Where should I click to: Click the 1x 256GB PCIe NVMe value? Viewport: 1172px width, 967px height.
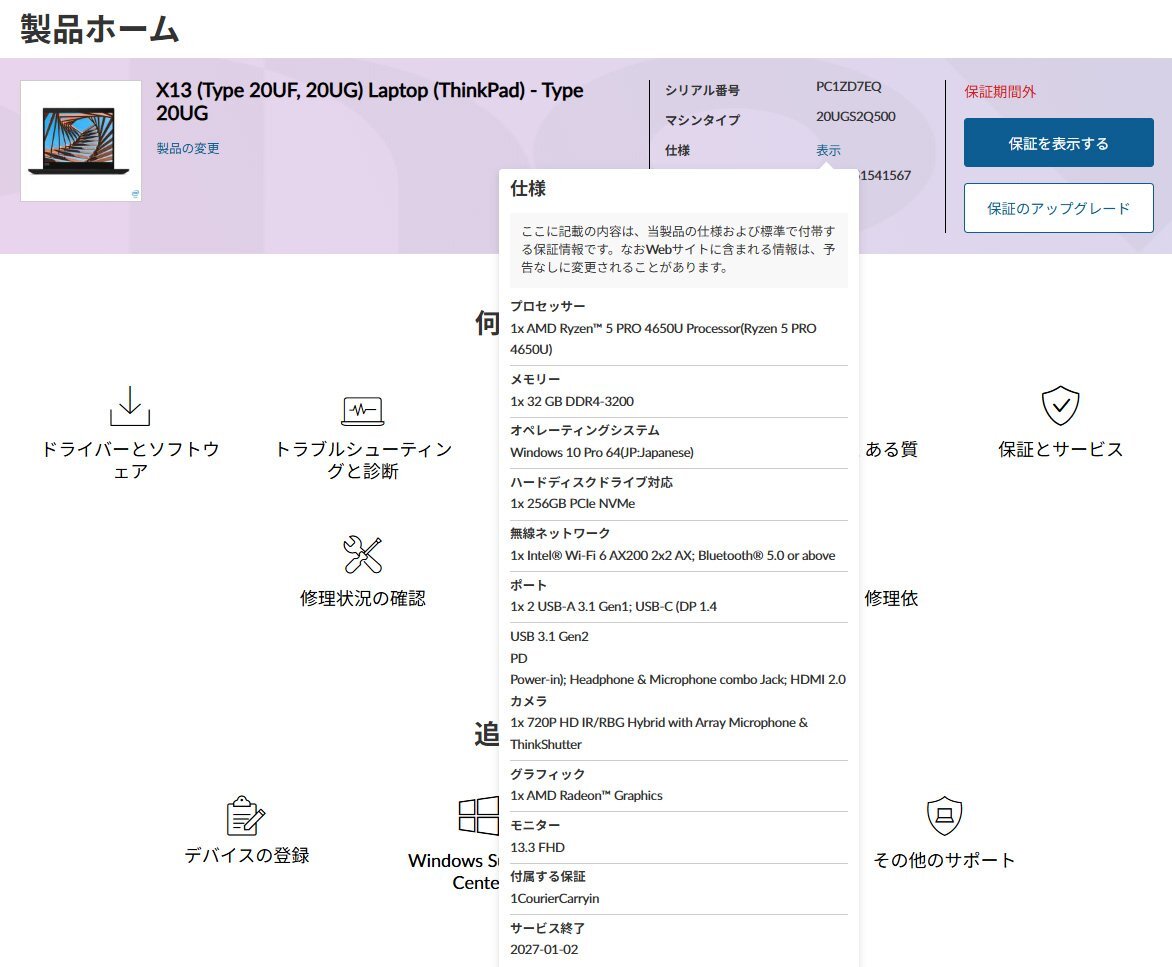[x=573, y=504]
